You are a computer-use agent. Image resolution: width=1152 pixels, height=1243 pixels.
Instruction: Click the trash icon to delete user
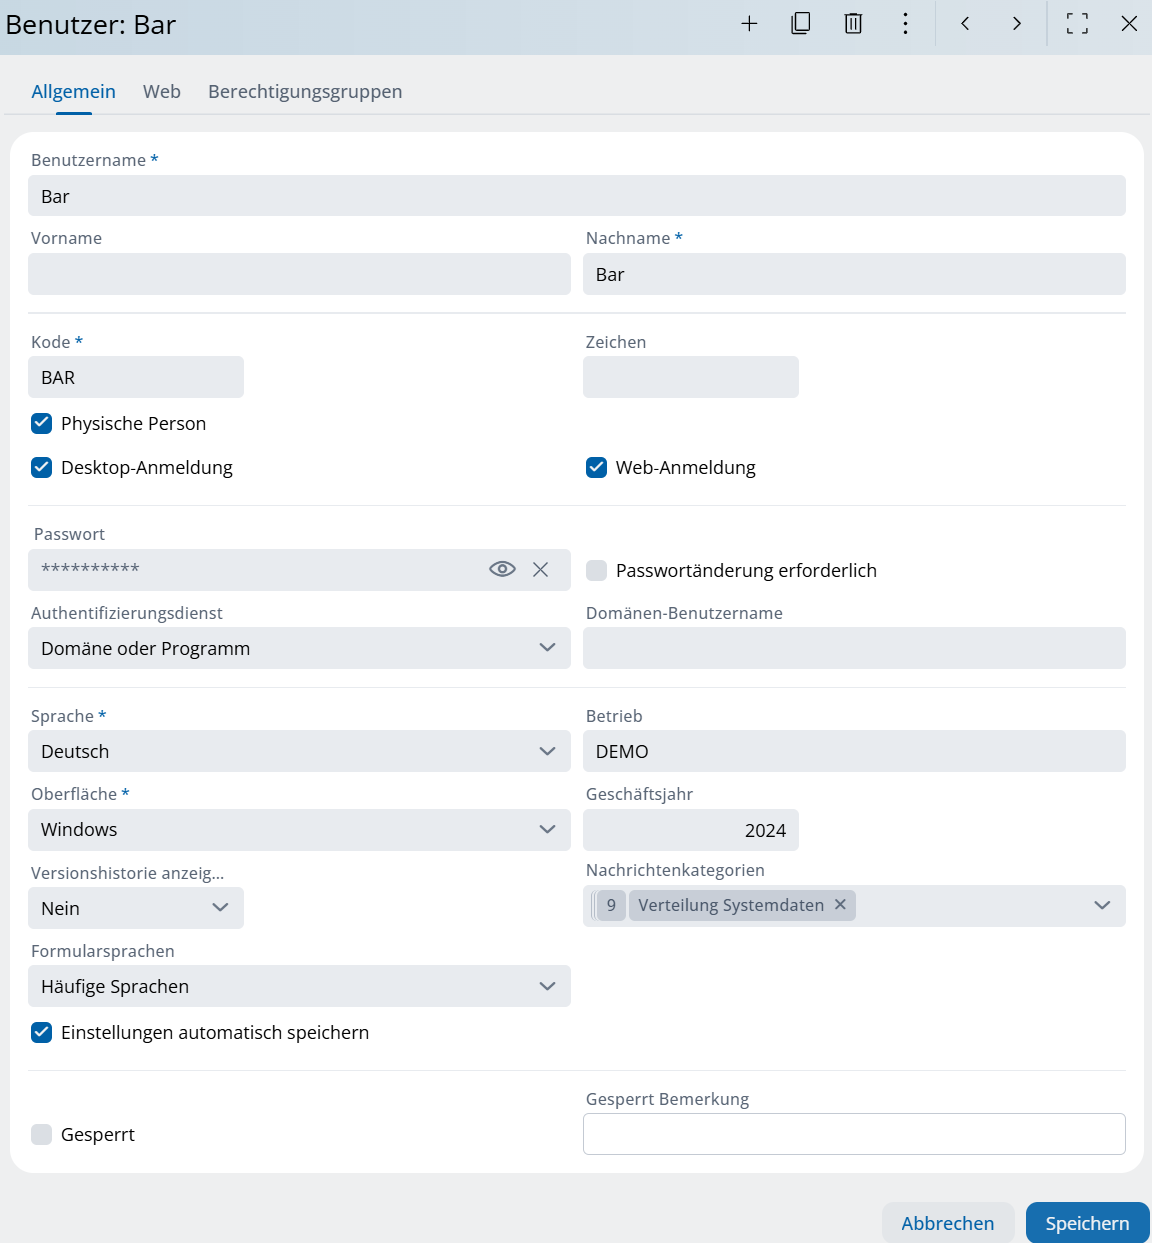coord(853,24)
